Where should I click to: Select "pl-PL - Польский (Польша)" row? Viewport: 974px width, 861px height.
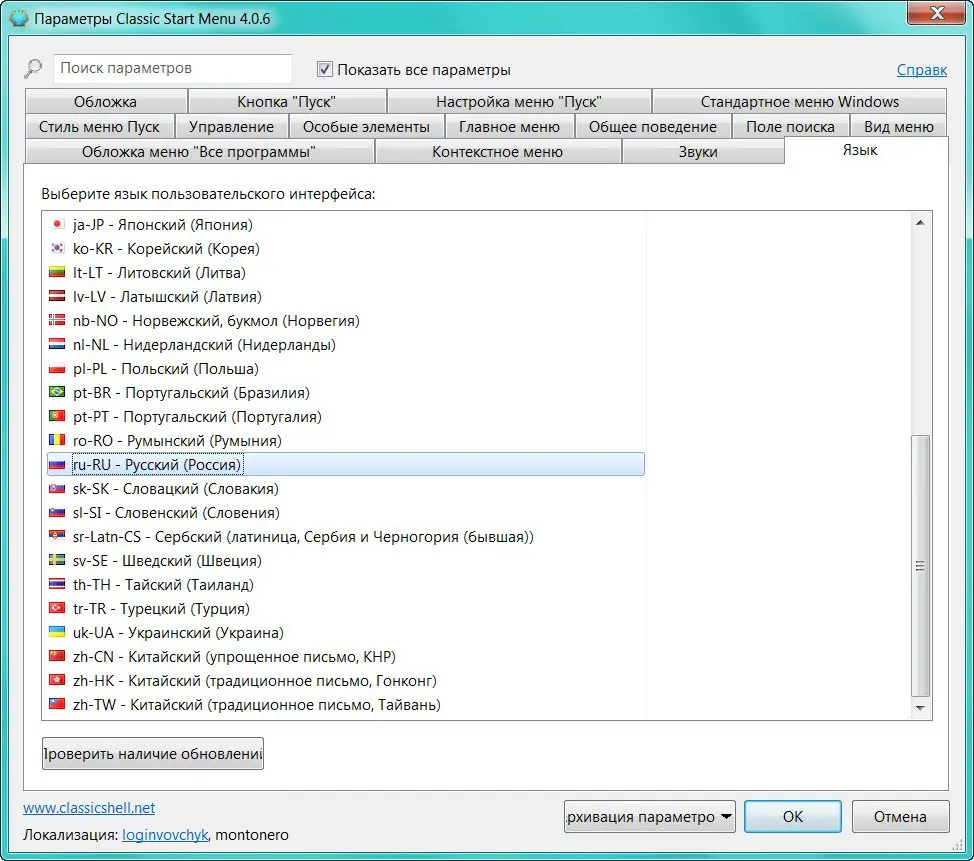tap(346, 368)
